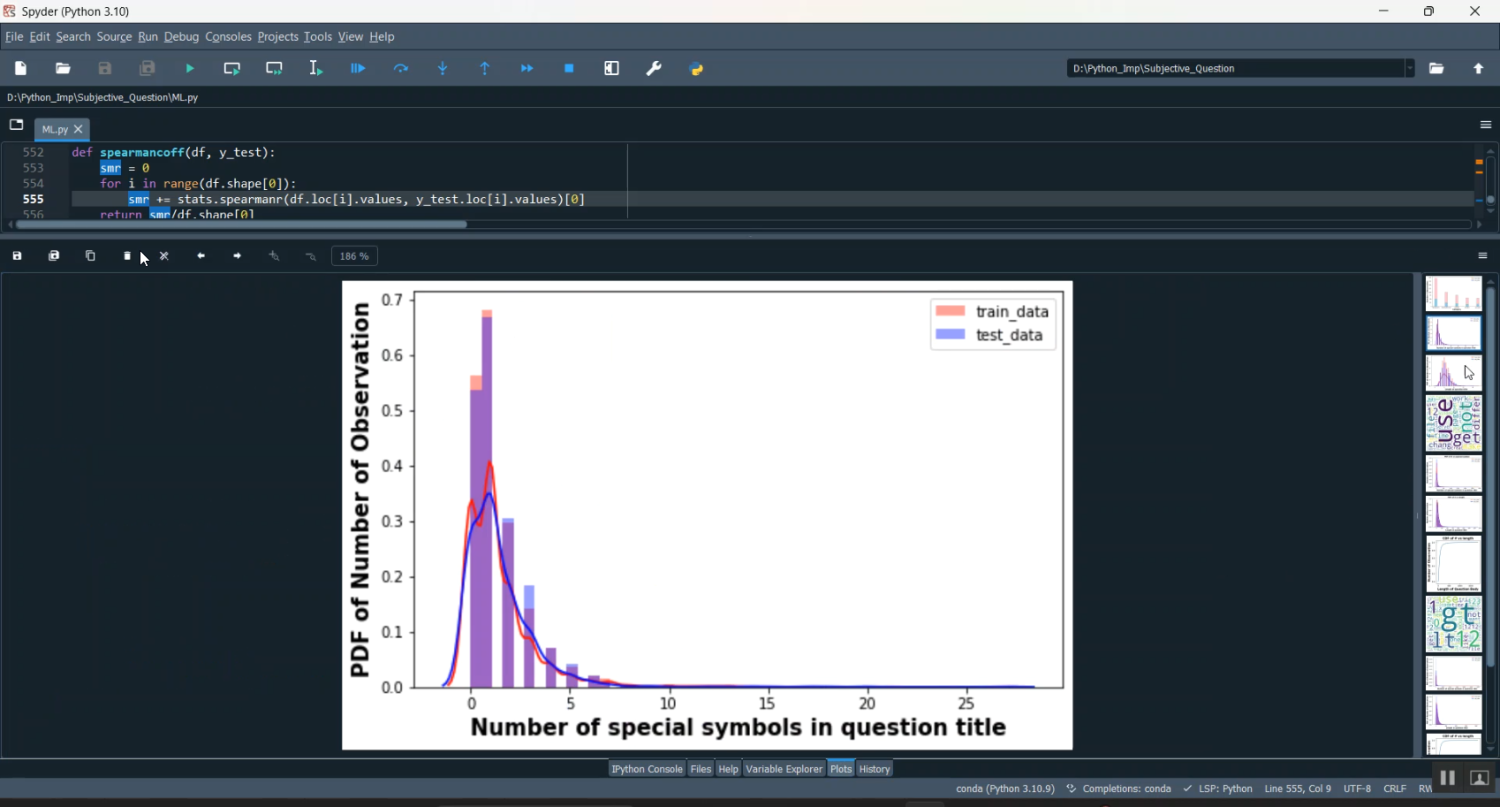Viewport: 1500px width, 807px height.
Task: Expand the working directory path dropdown
Action: (x=1409, y=69)
